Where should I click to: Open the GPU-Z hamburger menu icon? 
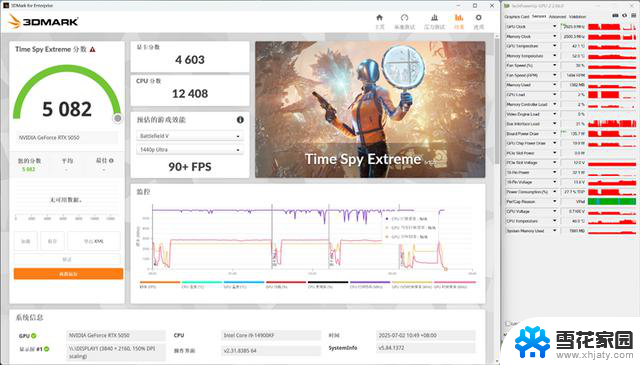[x=634, y=16]
